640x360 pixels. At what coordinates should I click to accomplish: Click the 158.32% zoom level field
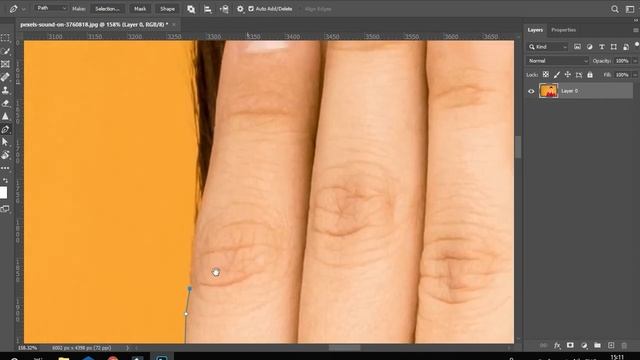point(27,348)
